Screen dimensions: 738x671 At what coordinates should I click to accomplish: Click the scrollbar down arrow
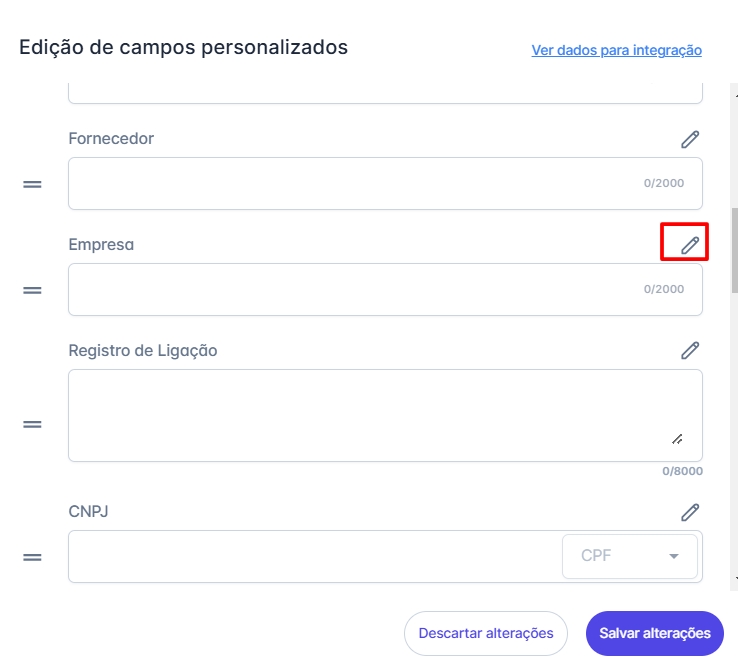pyautogui.click(x=732, y=579)
